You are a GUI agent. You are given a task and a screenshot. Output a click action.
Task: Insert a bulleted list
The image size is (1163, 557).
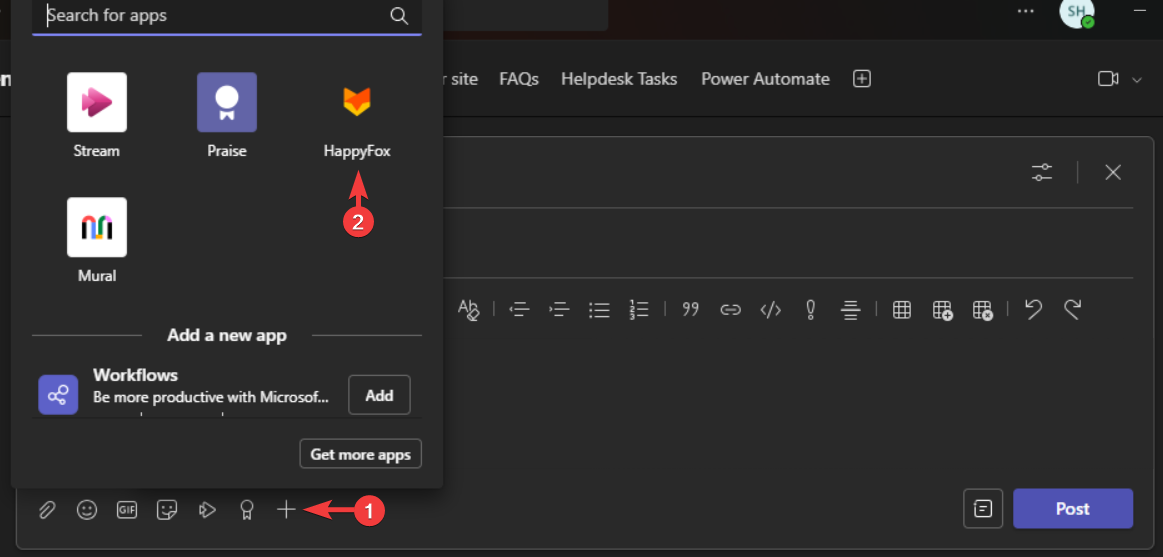pos(599,309)
